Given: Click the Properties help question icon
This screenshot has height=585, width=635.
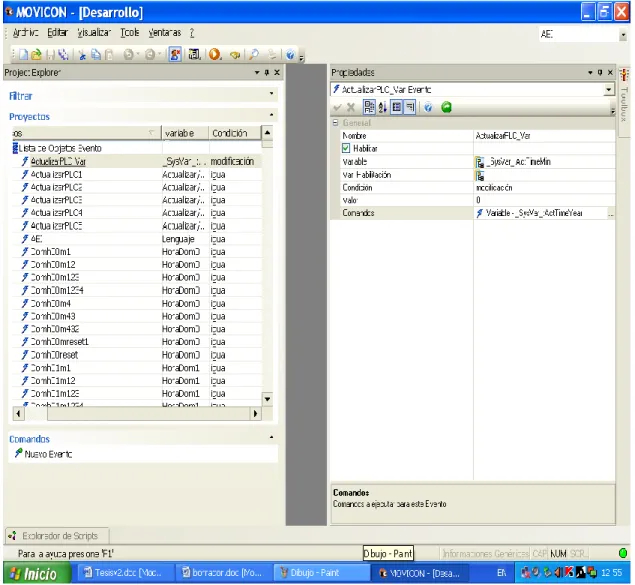Looking at the screenshot, I should 428,107.
